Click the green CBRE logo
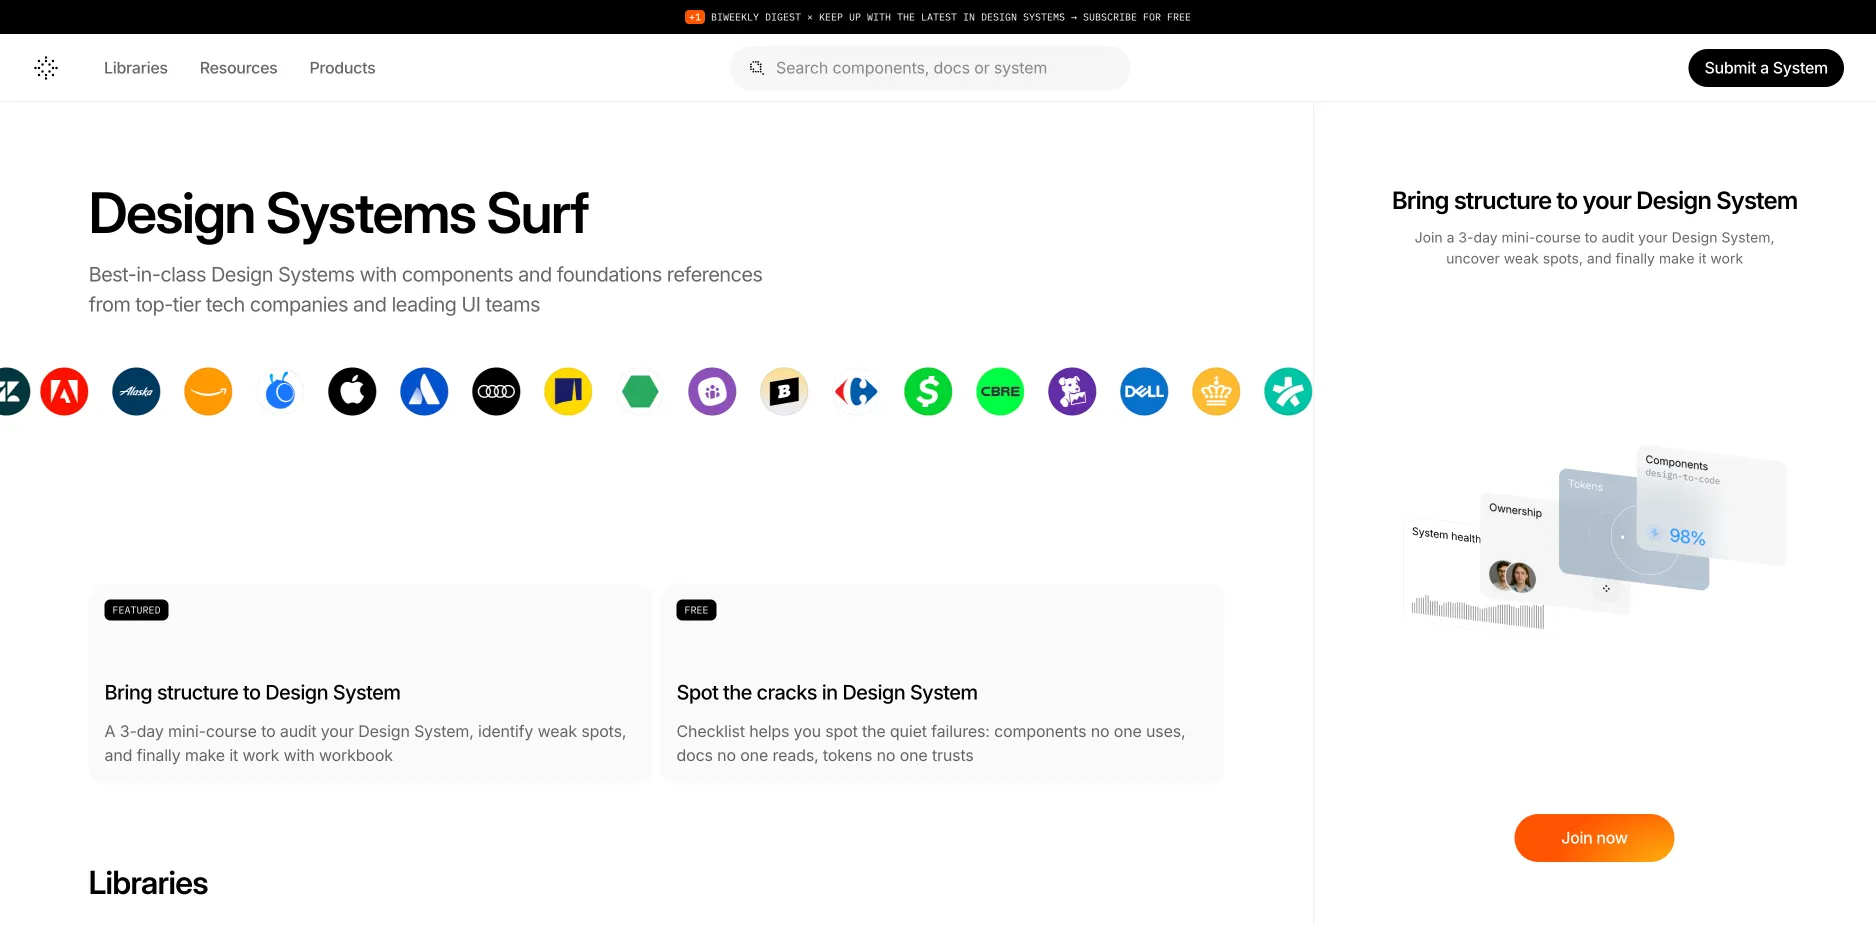 [x=1000, y=392]
